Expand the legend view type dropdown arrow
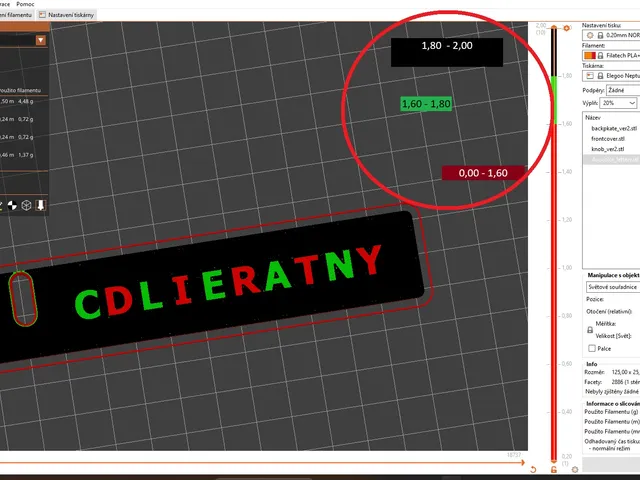Image resolution: width=640 pixels, height=480 pixels. coord(40,40)
